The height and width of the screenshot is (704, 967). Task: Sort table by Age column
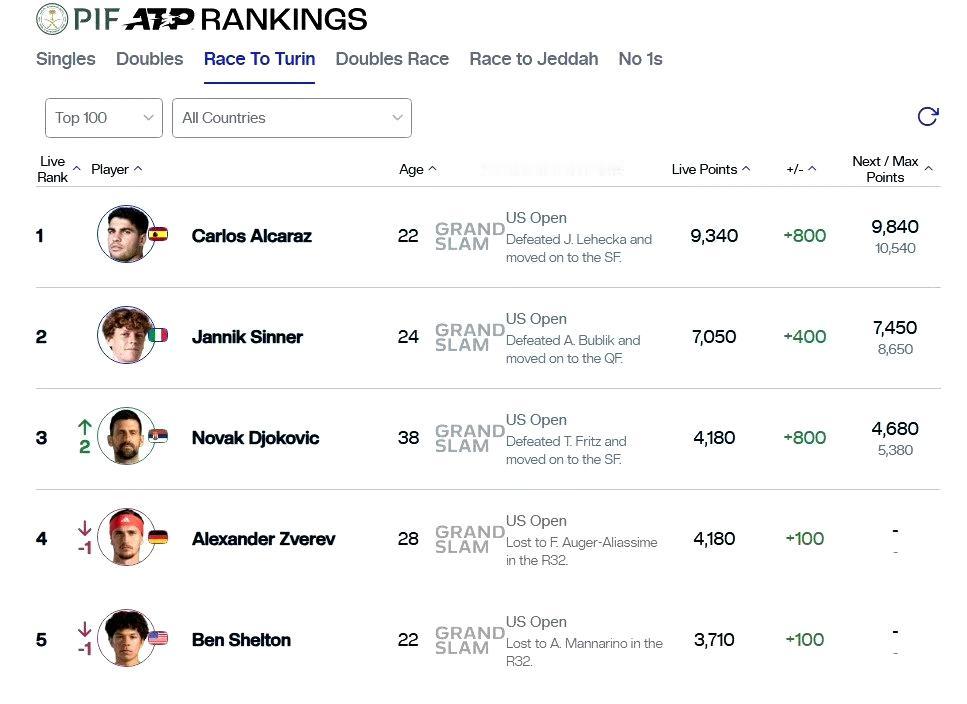click(418, 169)
